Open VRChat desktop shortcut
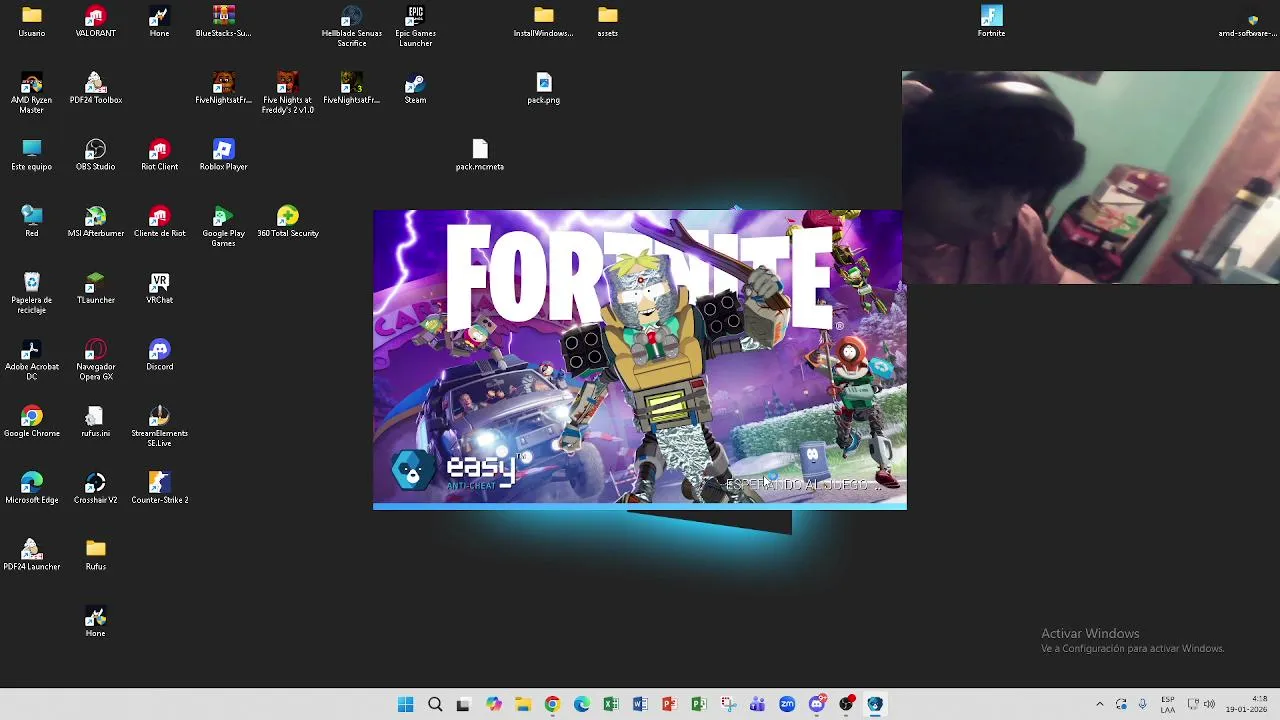Image resolution: width=1280 pixels, height=720 pixels. pyautogui.click(x=159, y=288)
